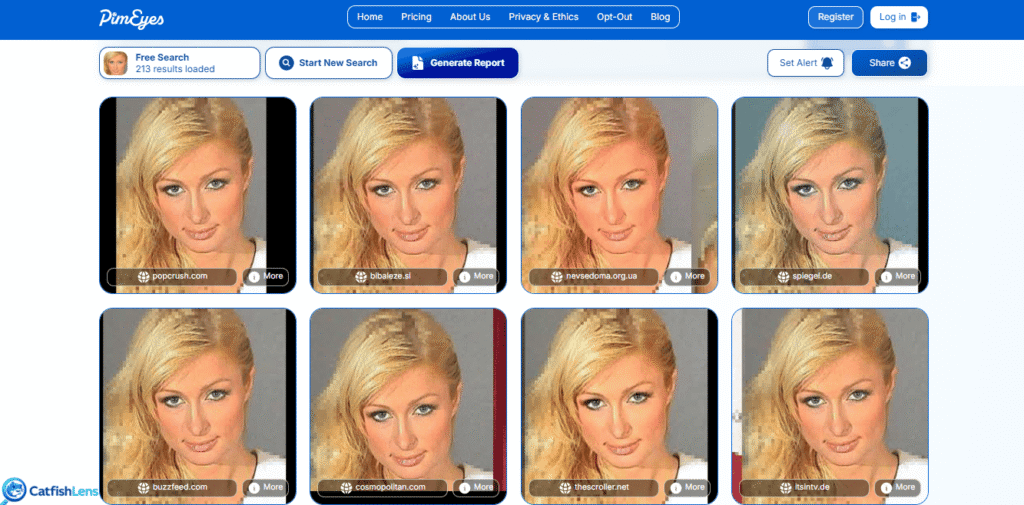Click the searched face thumbnail in Free Search
The height and width of the screenshot is (505, 1024).
(116, 63)
